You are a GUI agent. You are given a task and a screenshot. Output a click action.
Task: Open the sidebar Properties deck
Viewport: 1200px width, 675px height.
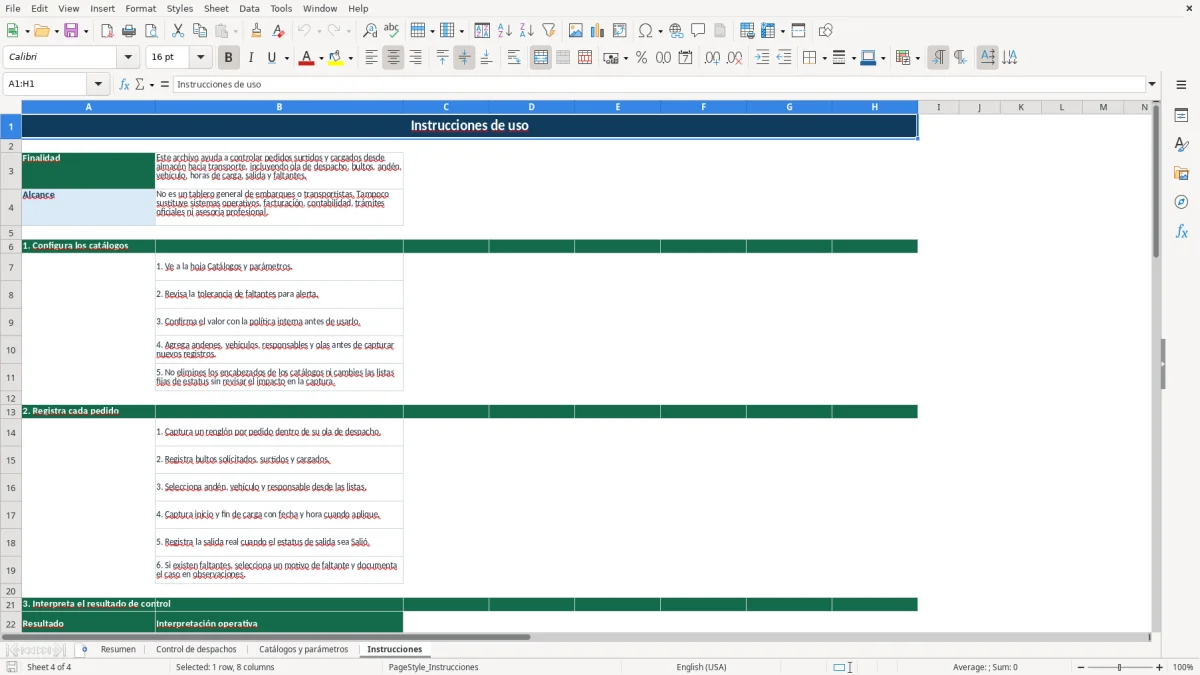coord(1181,116)
